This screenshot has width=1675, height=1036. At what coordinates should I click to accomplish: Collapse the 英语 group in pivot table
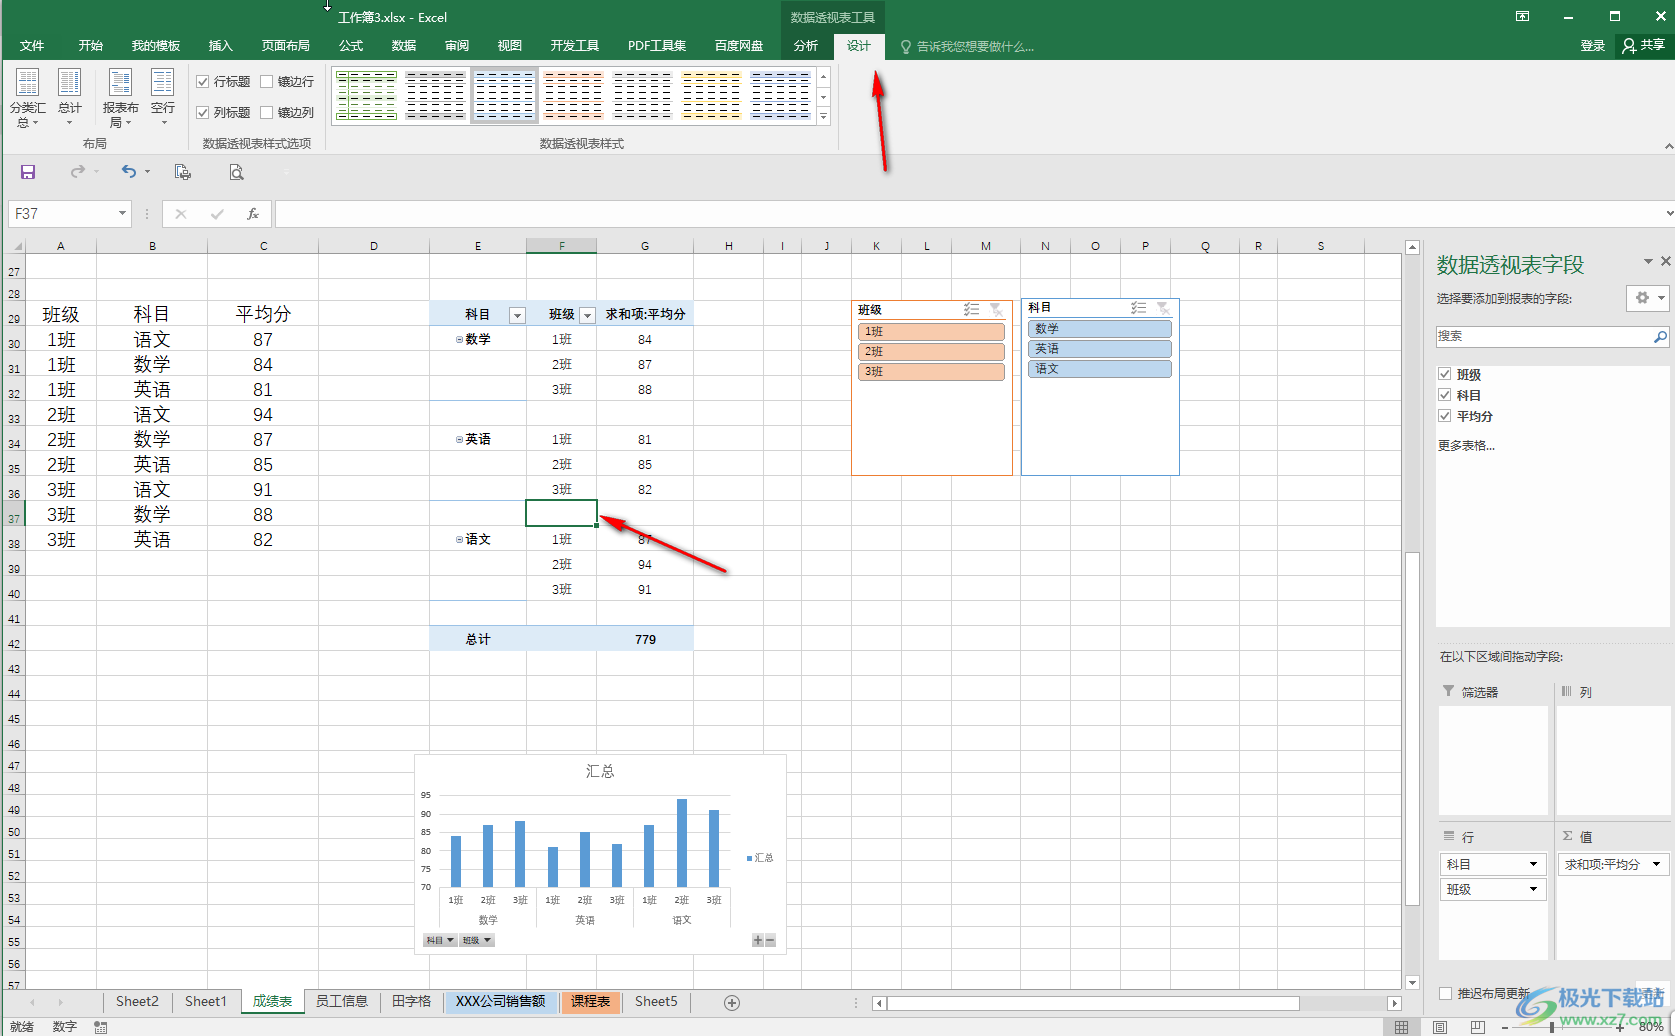pos(460,440)
